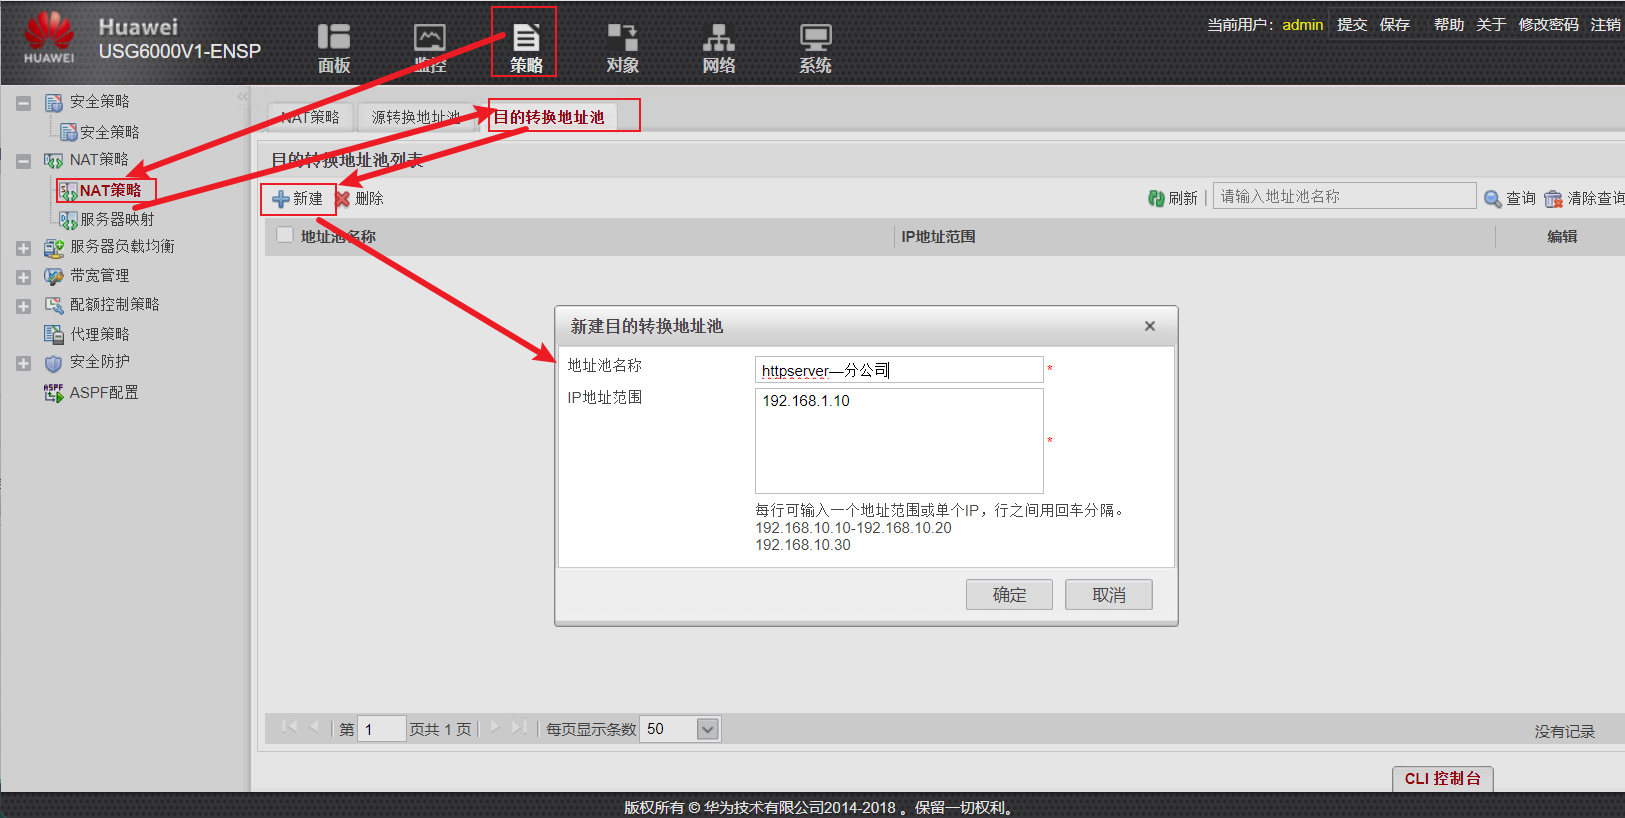Image resolution: width=1625 pixels, height=818 pixels.
Task: Click the 帮助 link
Action: pyautogui.click(x=1449, y=24)
